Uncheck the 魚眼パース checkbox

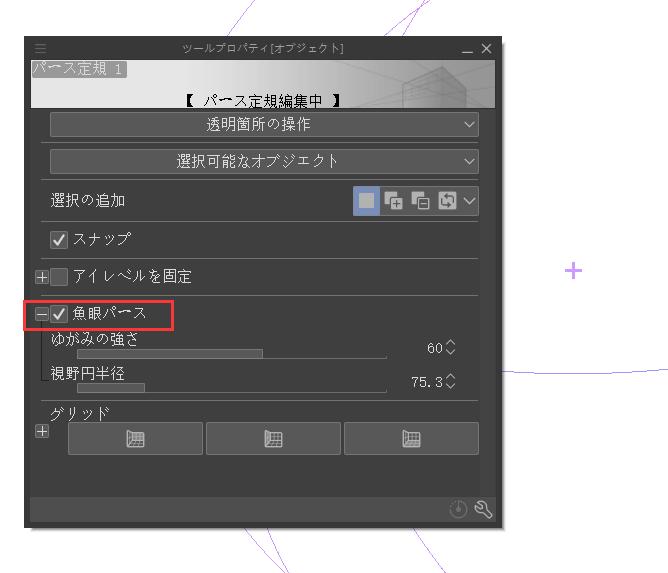[59, 314]
